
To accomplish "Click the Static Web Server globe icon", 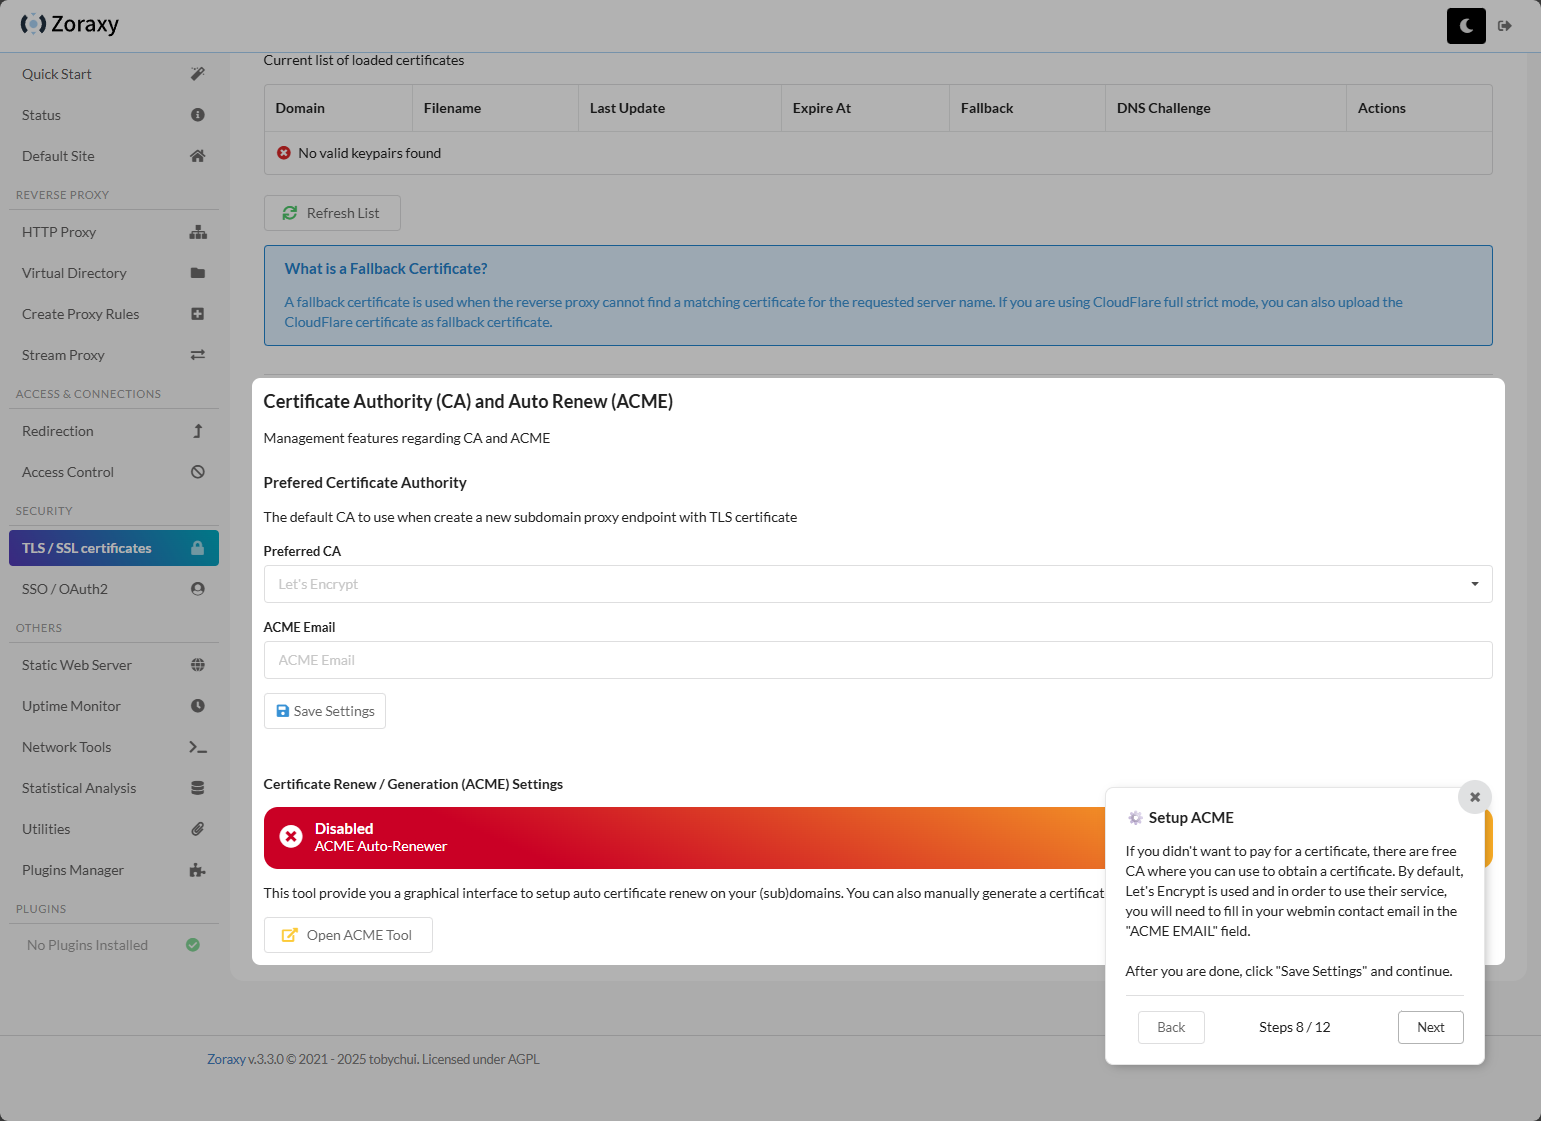I will click(198, 665).
